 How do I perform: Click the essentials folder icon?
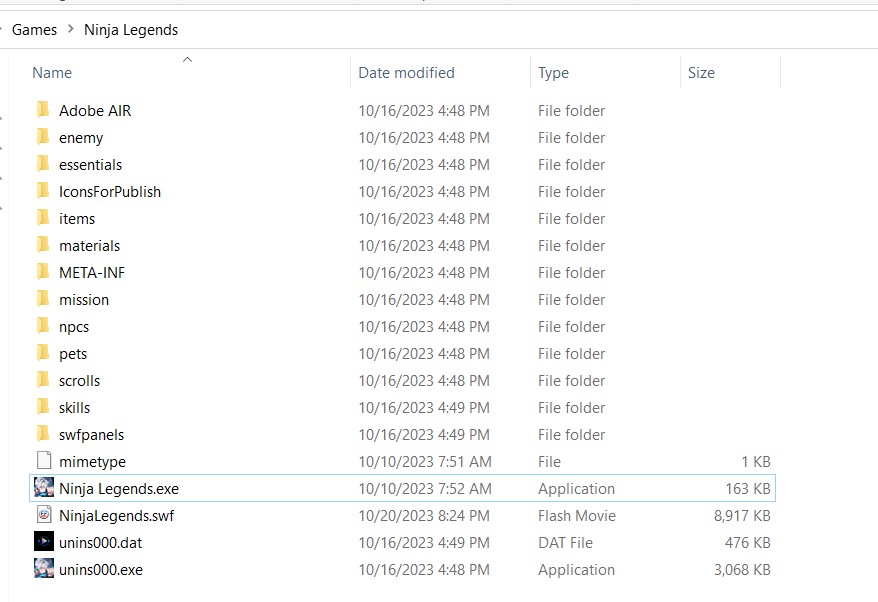point(43,164)
